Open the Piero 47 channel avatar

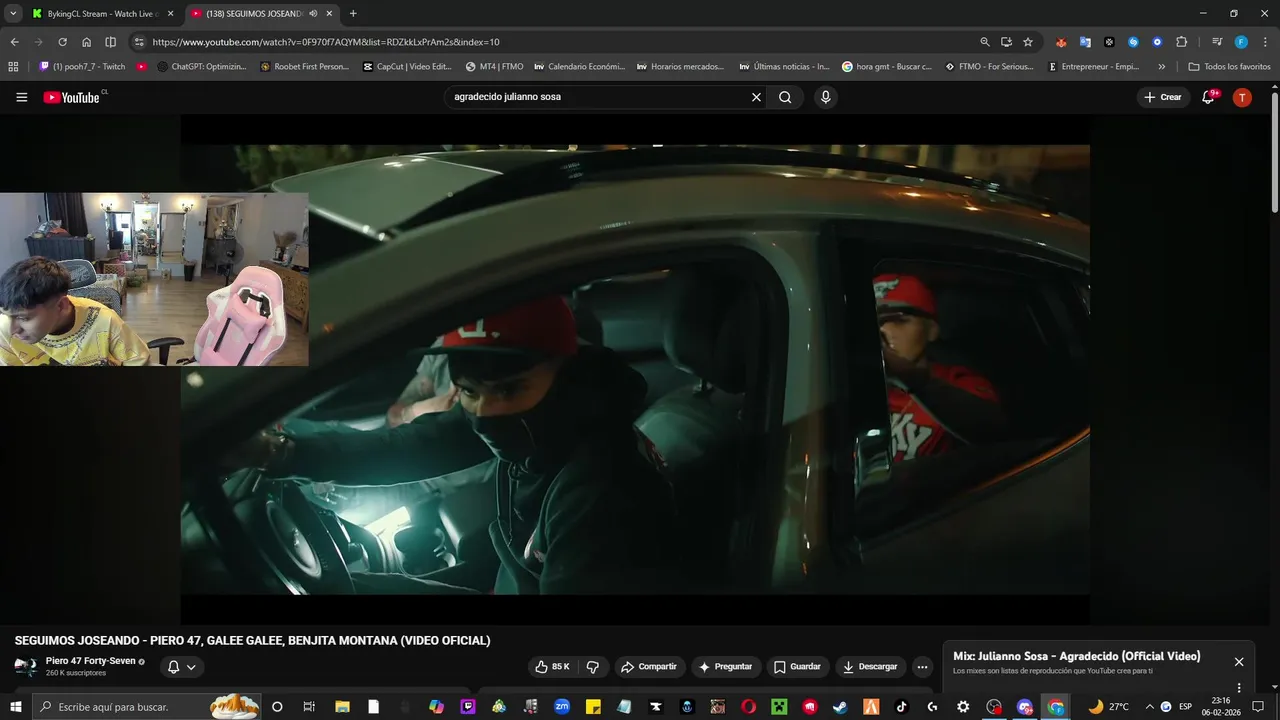coord(26,666)
